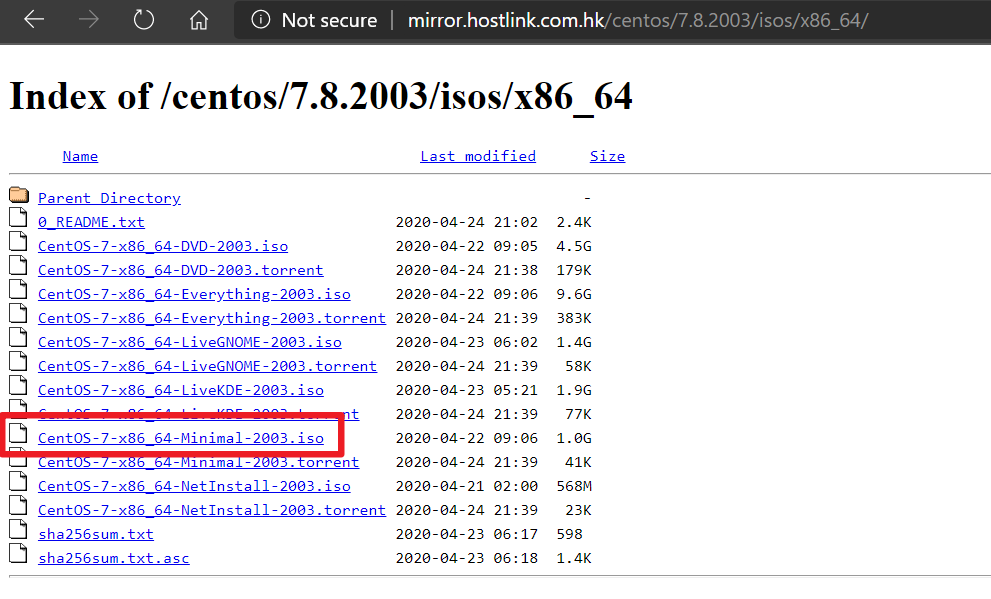Image resolution: width=991 pixels, height=599 pixels.
Task: Click file icon beside sha256sum.txt
Action: tap(18, 529)
